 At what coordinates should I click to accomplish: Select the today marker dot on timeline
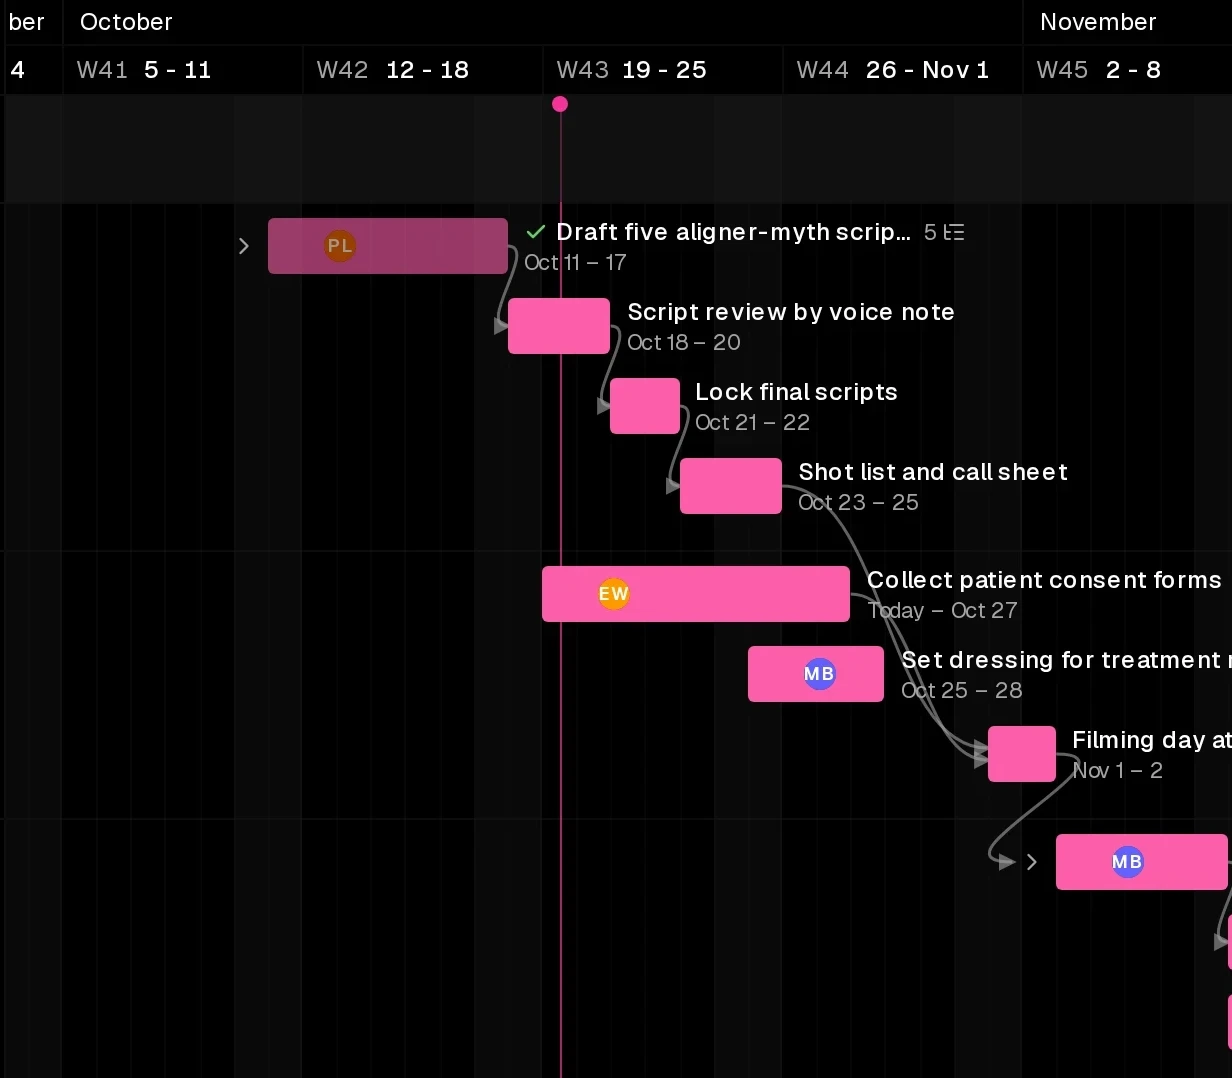(560, 104)
